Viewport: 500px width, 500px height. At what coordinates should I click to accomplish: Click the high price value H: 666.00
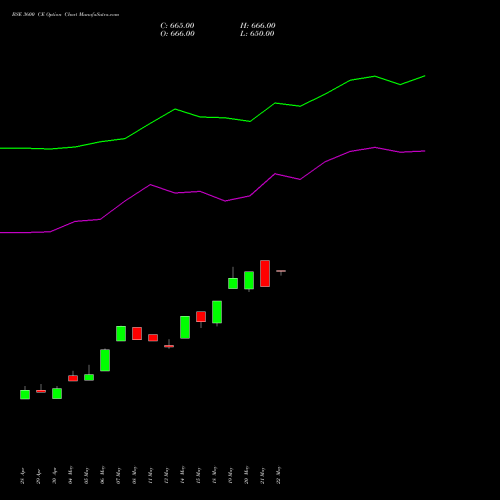[x=258, y=26]
